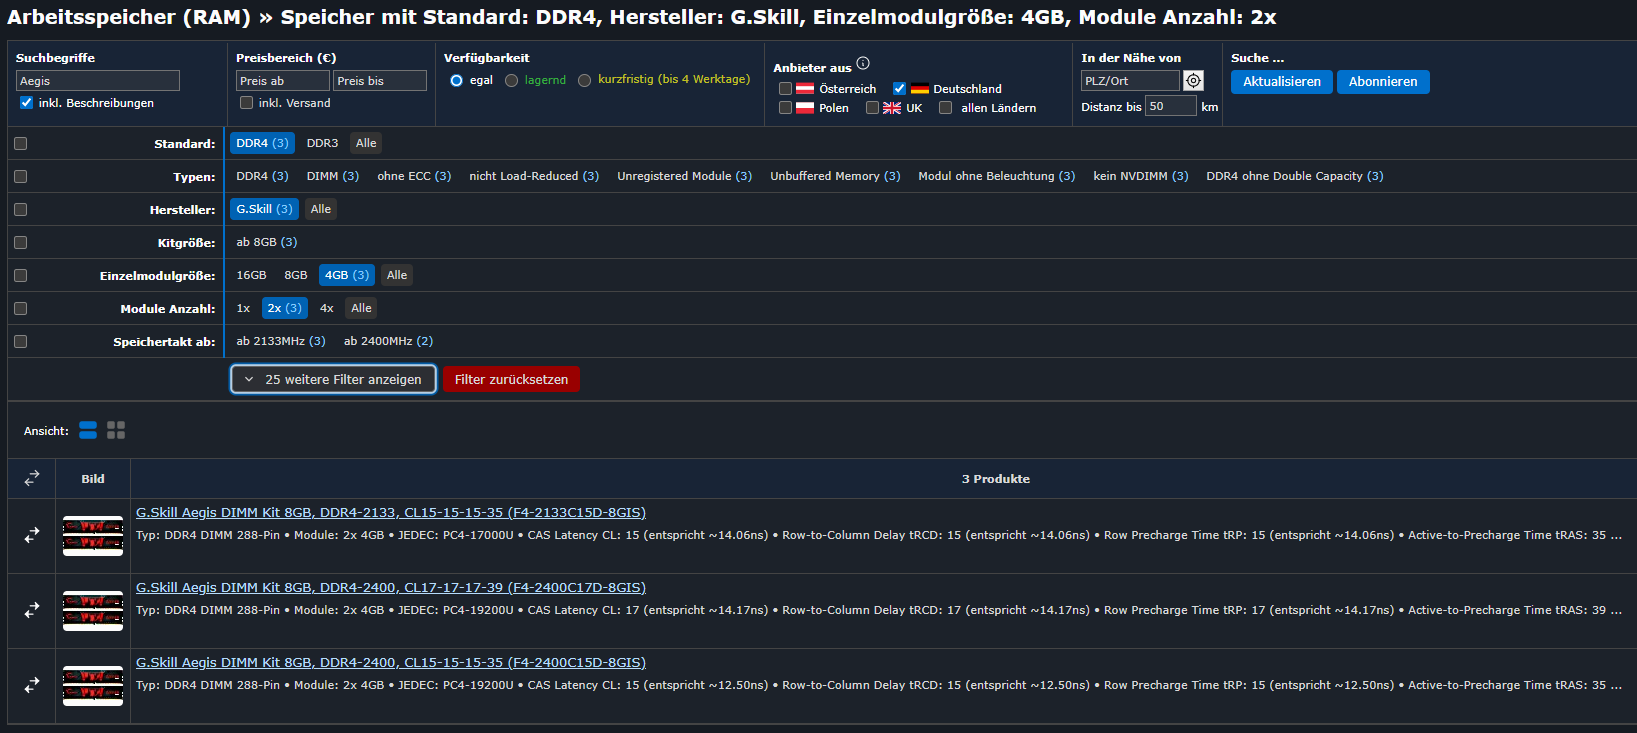The height and width of the screenshot is (733, 1637).
Task: Select Alle in Standard filter row
Action: (x=366, y=143)
